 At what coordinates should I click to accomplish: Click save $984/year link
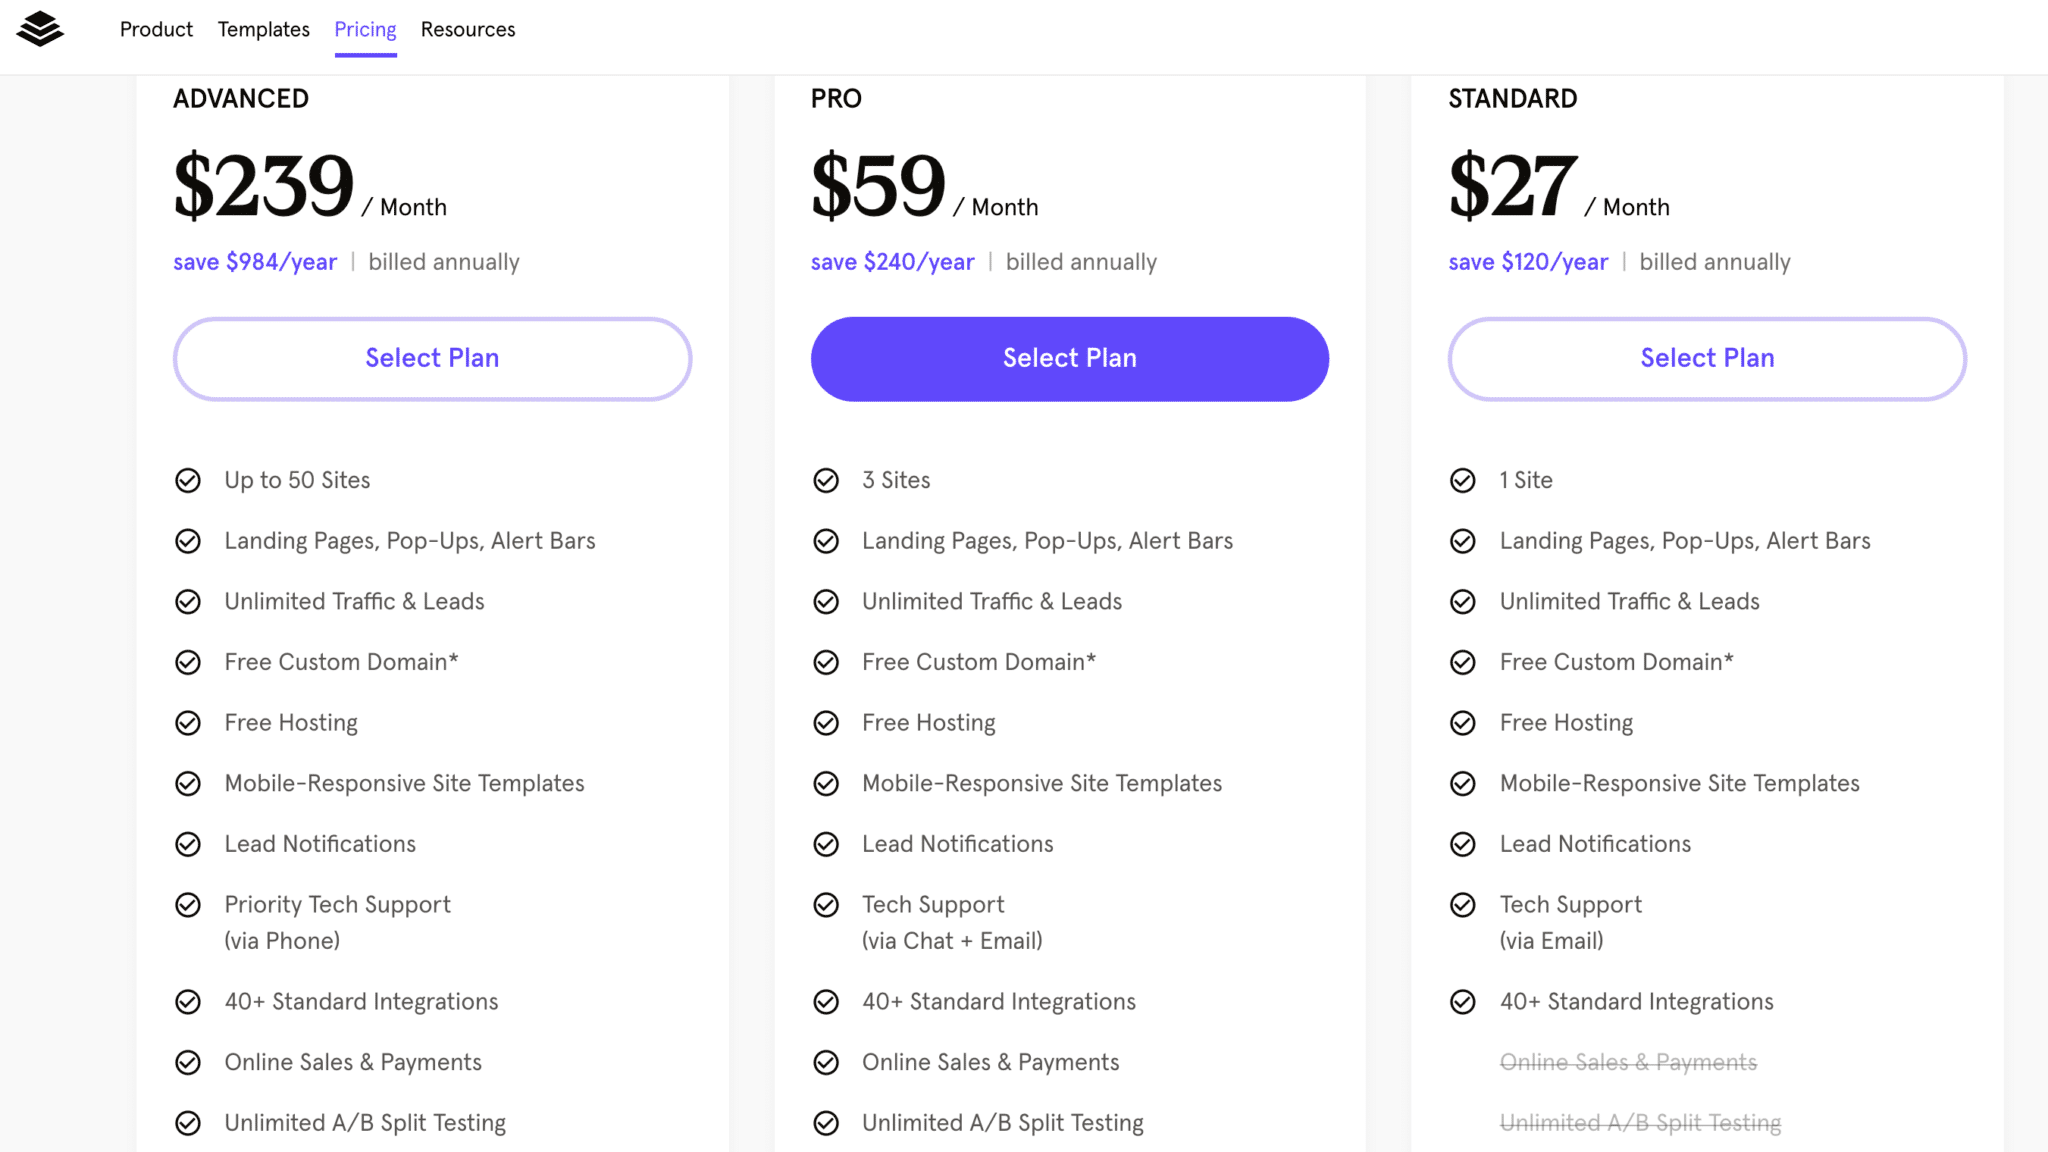click(x=255, y=262)
